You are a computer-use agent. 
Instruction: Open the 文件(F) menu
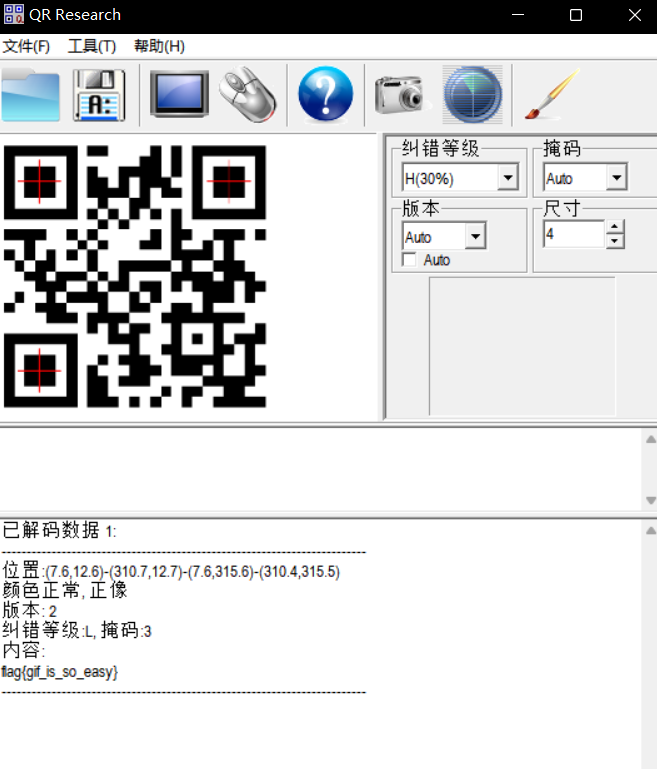coord(26,47)
